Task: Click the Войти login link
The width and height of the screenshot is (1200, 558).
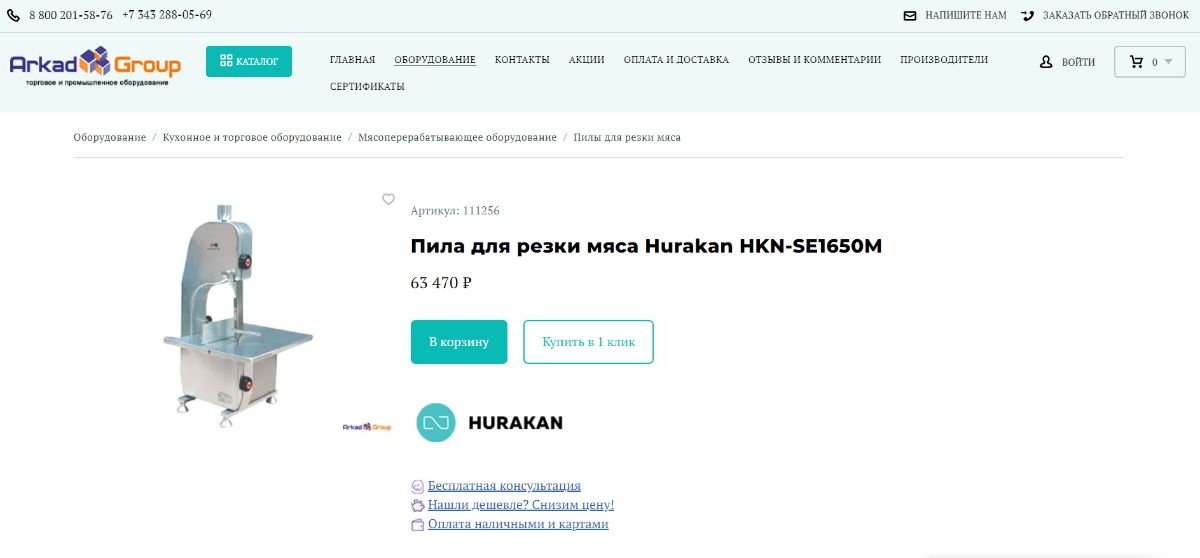Action: [x=1078, y=62]
